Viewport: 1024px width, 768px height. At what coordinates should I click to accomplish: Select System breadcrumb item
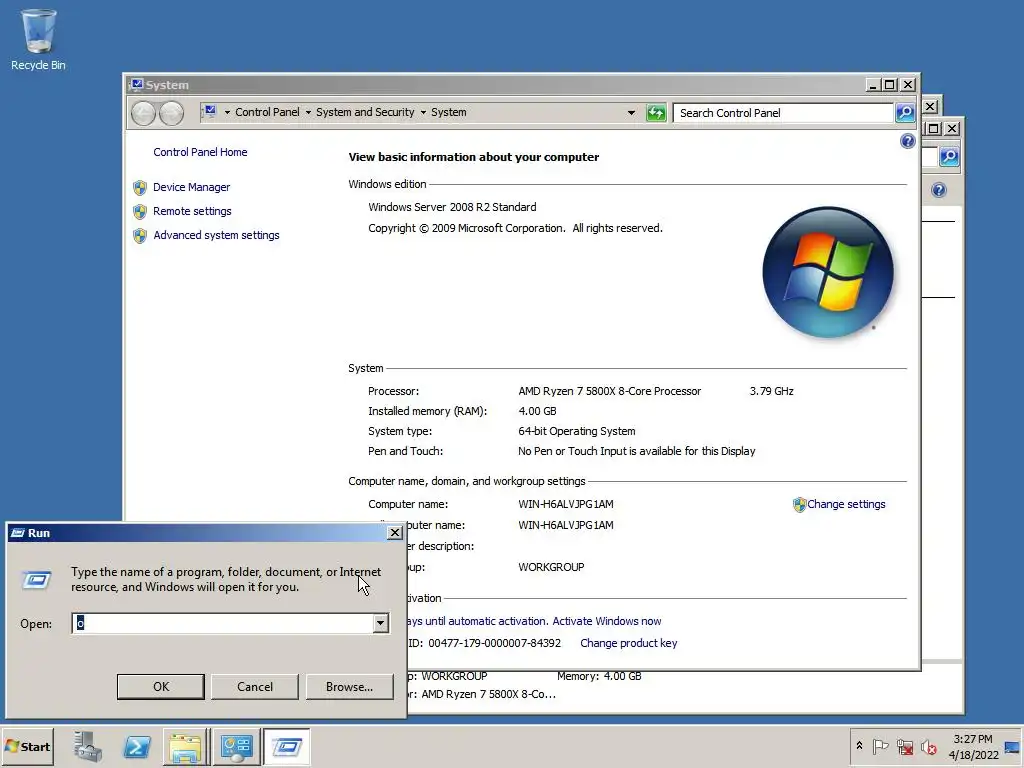coord(449,112)
